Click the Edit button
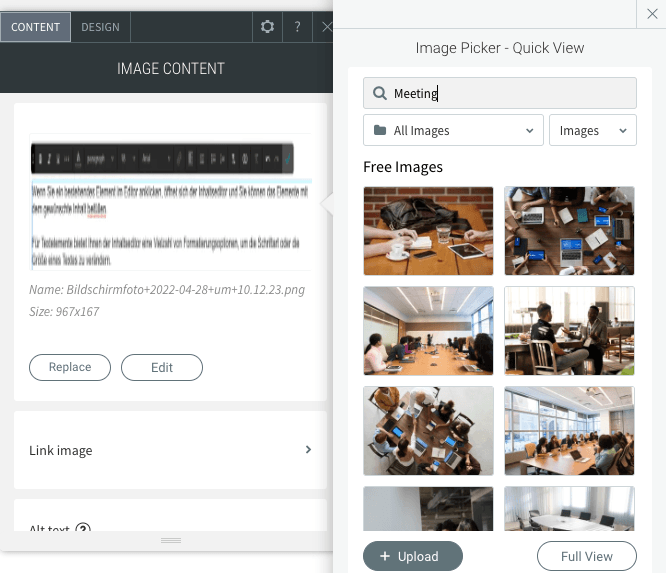The height and width of the screenshot is (573, 666). [x=162, y=367]
